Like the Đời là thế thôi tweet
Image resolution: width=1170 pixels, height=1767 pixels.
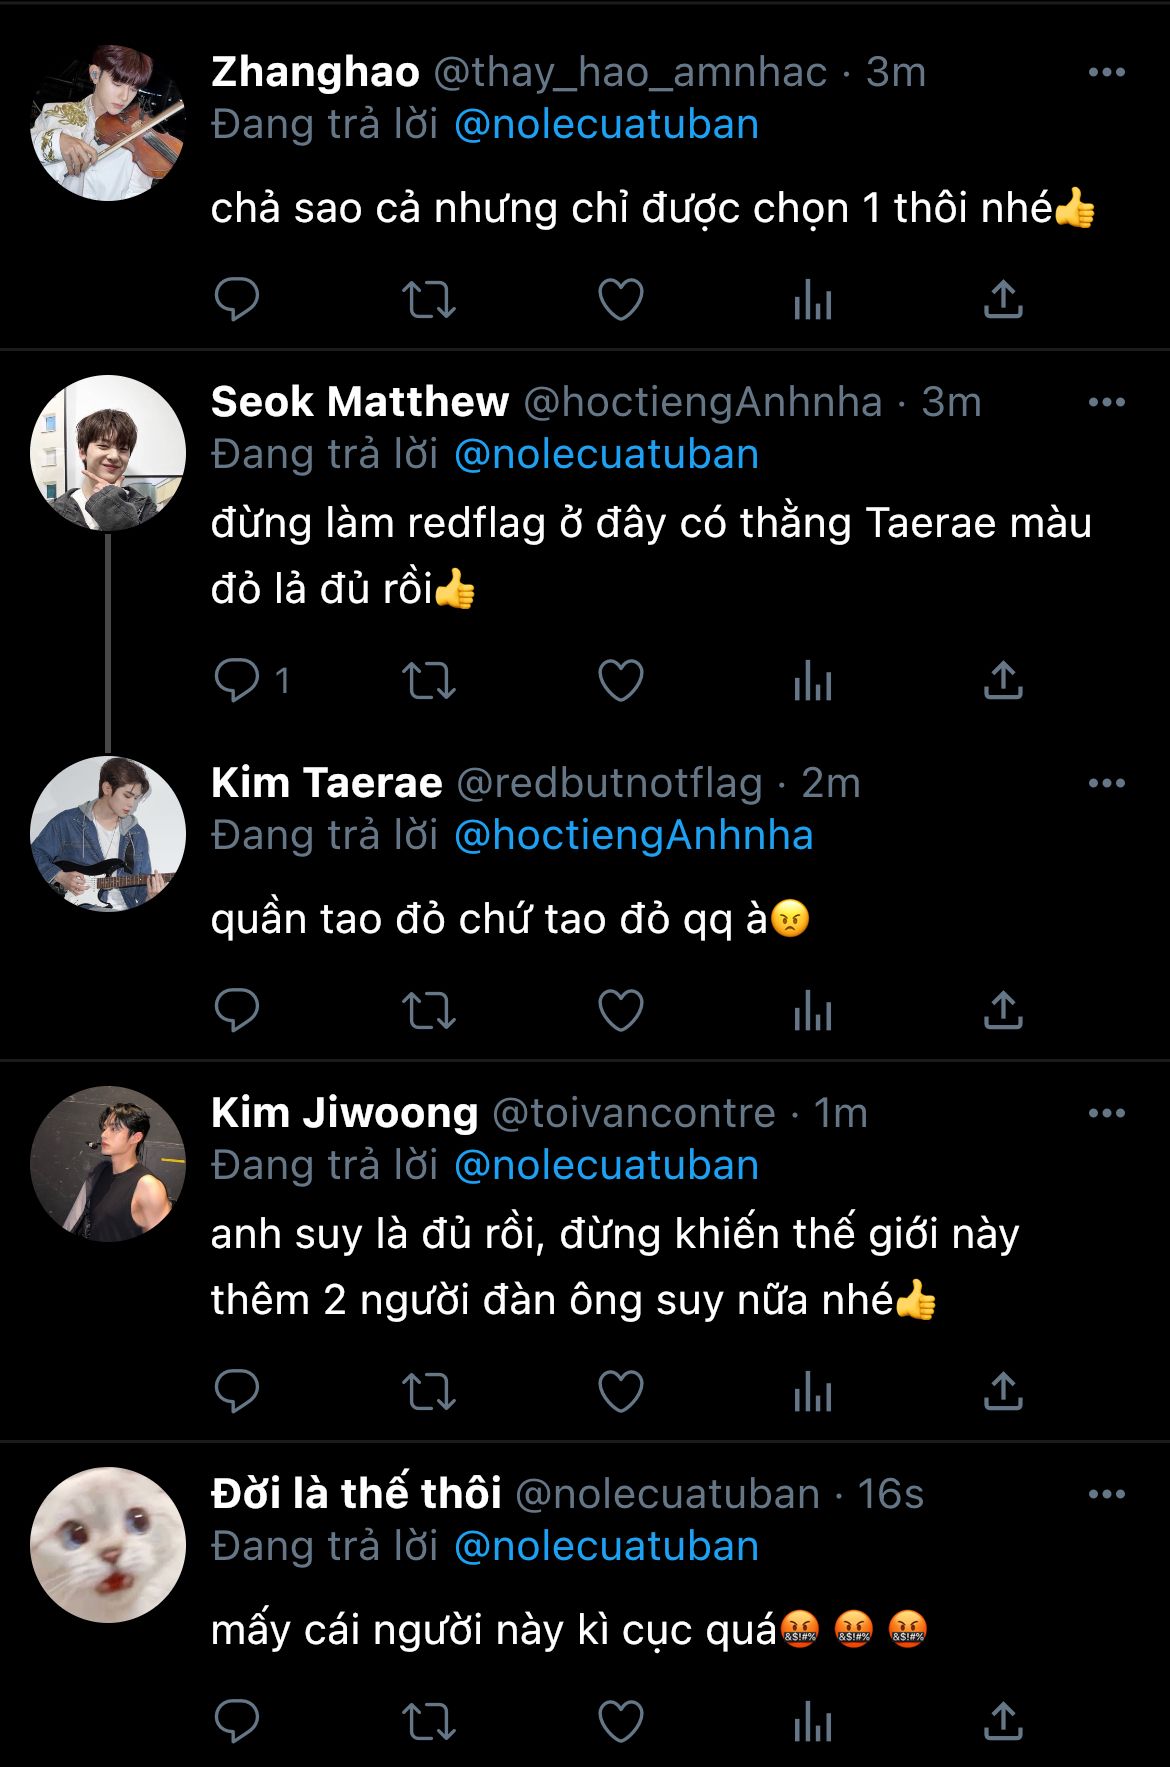pyautogui.click(x=620, y=1722)
